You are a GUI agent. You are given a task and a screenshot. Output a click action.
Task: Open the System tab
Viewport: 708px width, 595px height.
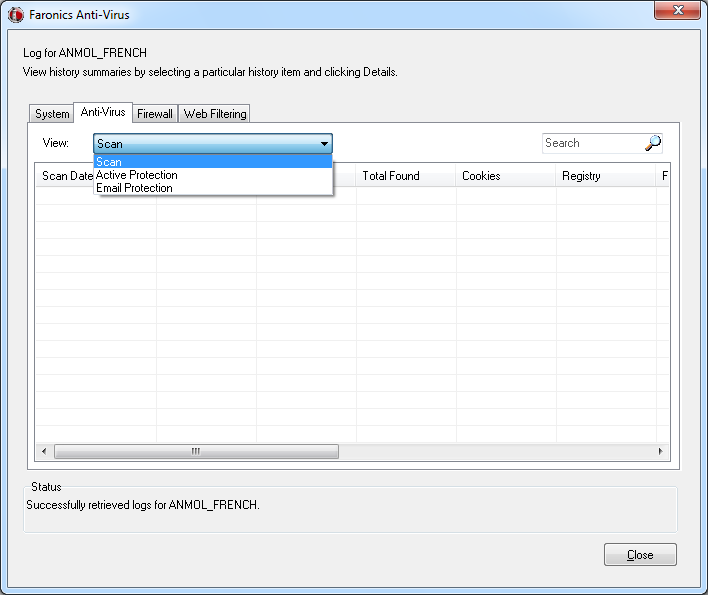point(52,114)
